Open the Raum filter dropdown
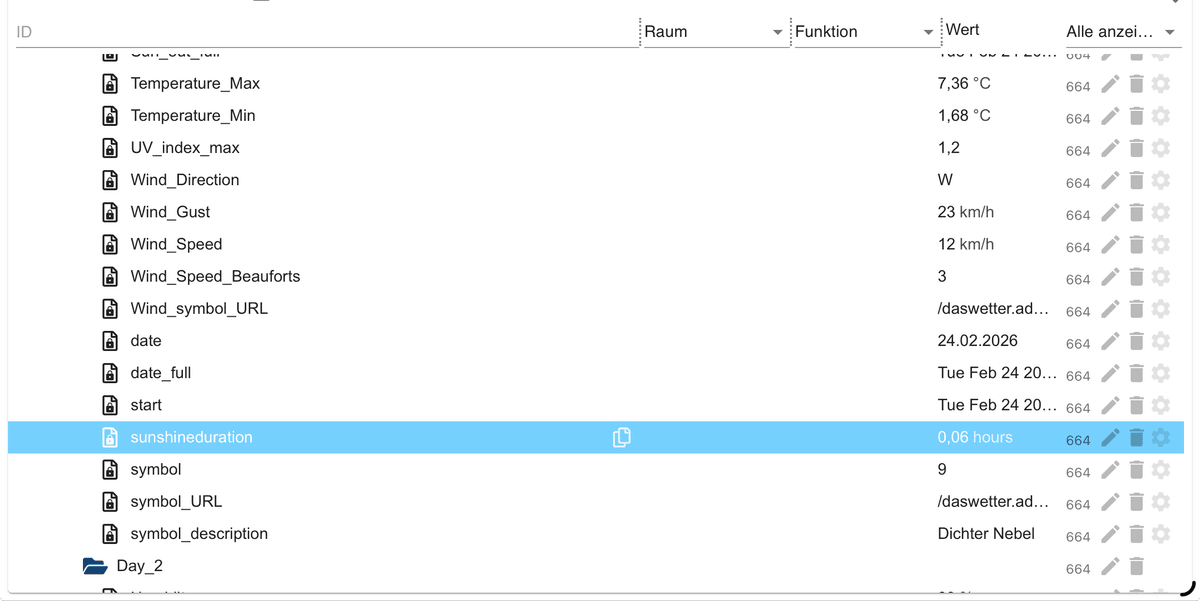 point(778,33)
